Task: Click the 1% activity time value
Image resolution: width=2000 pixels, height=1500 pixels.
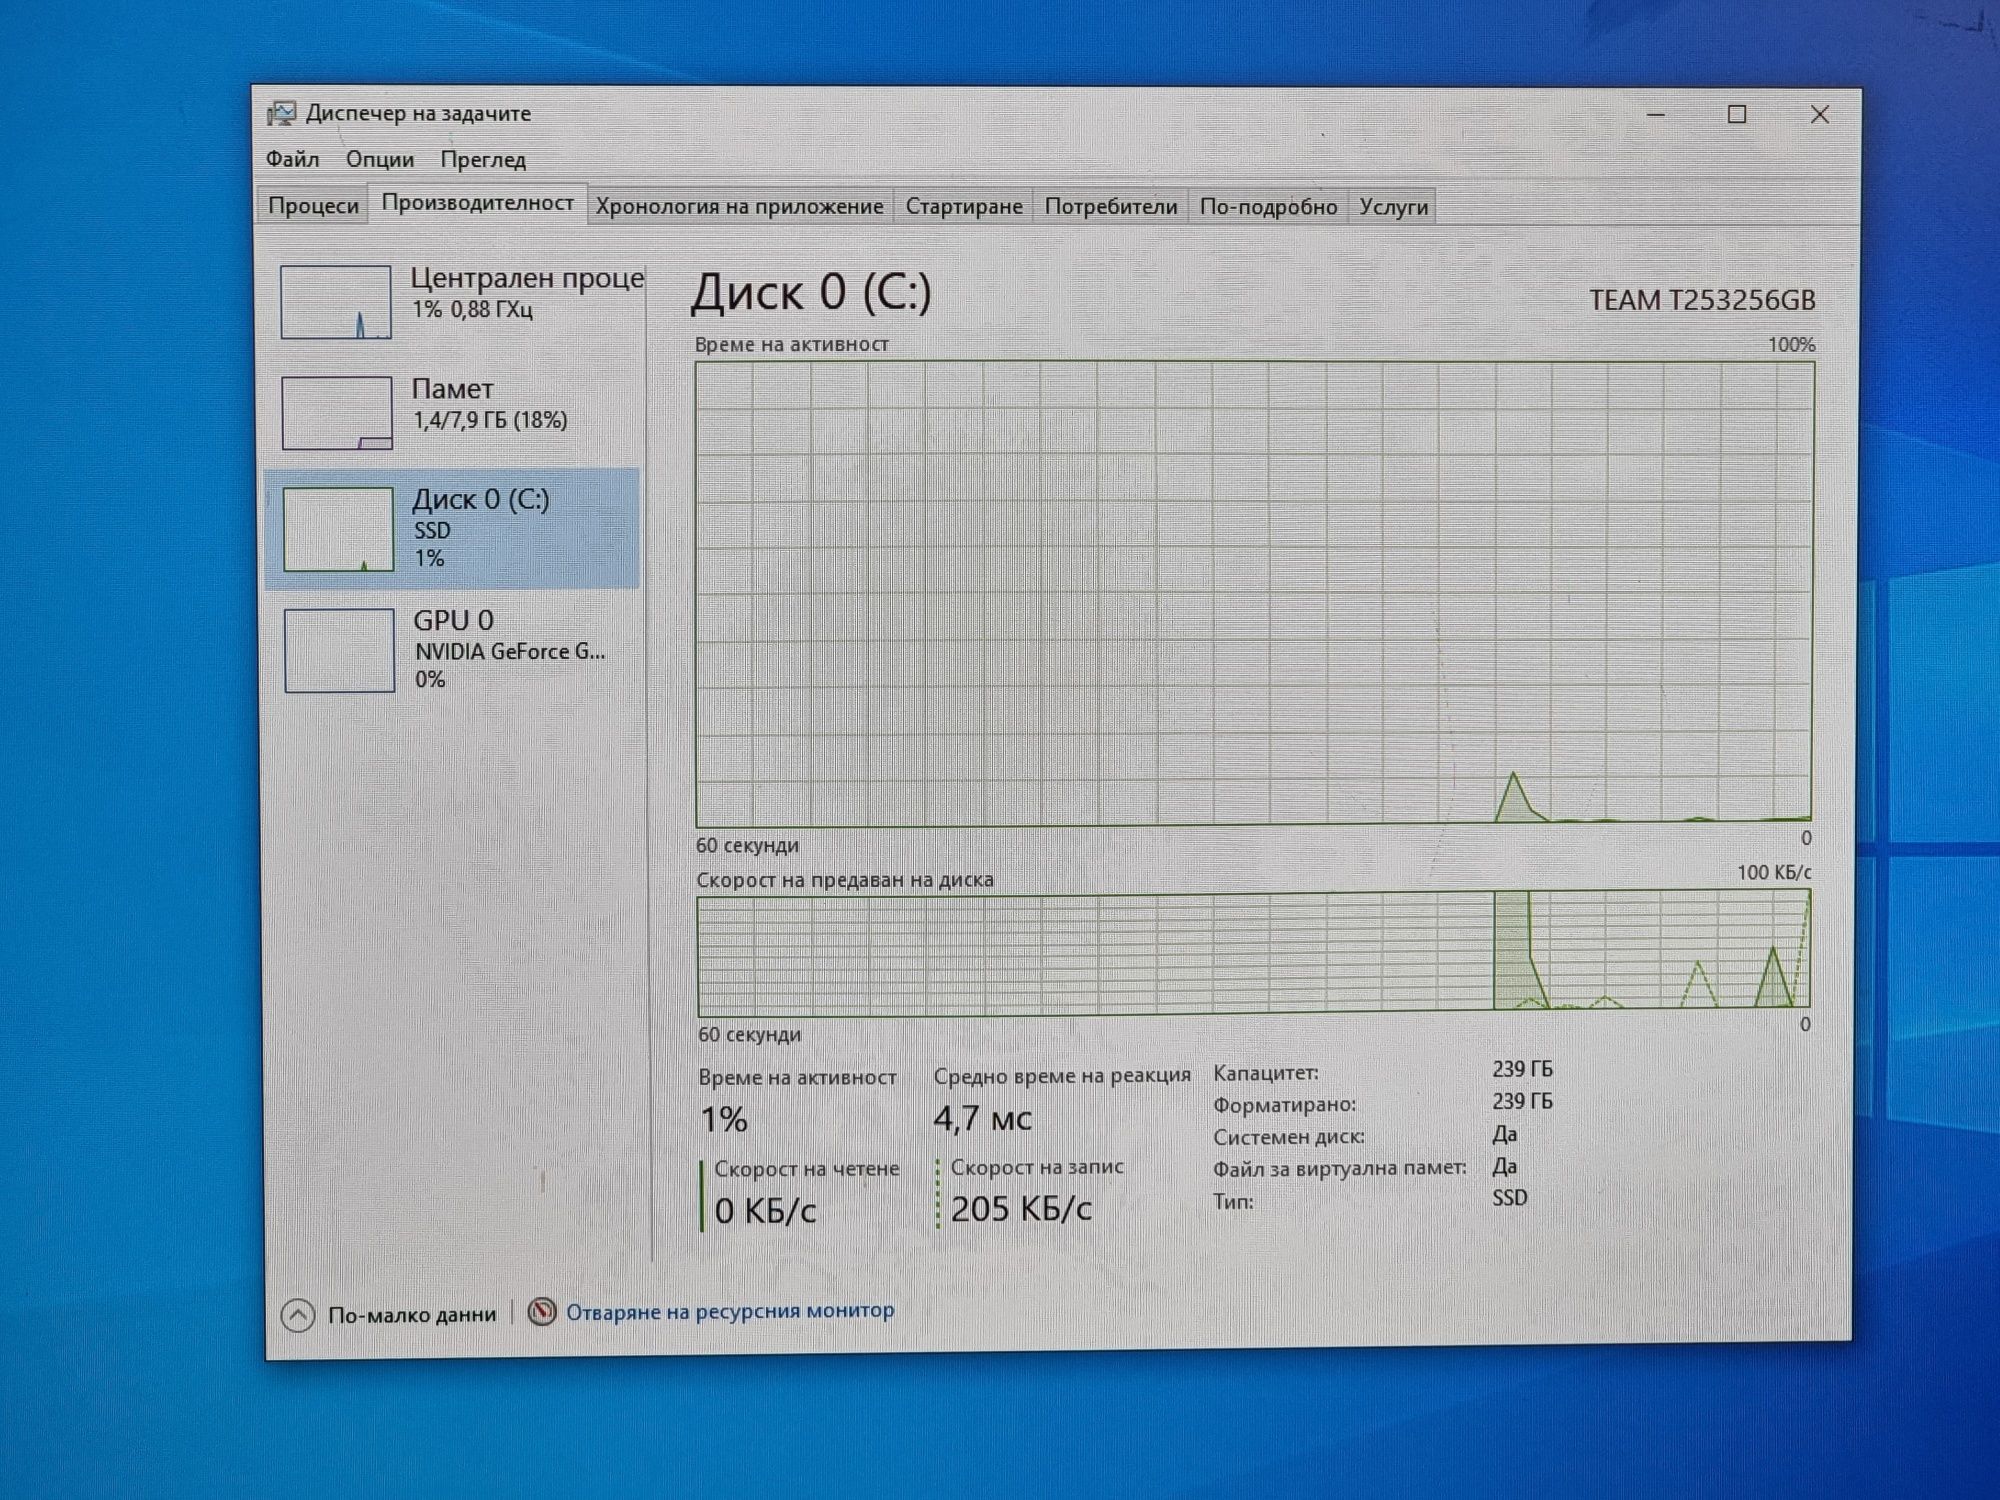Action: pyautogui.click(x=724, y=1119)
